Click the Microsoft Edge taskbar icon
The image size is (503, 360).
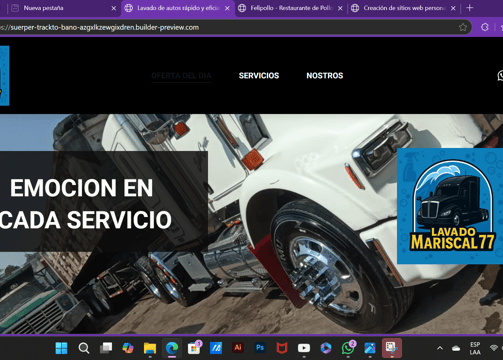pos(172,348)
